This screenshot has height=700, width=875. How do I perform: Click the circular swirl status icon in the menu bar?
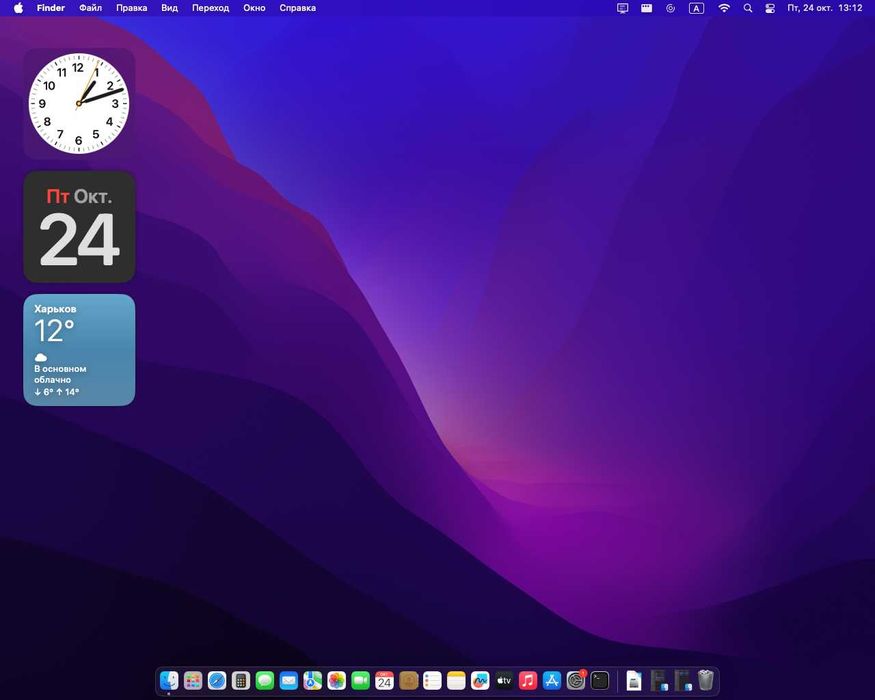[x=671, y=8]
